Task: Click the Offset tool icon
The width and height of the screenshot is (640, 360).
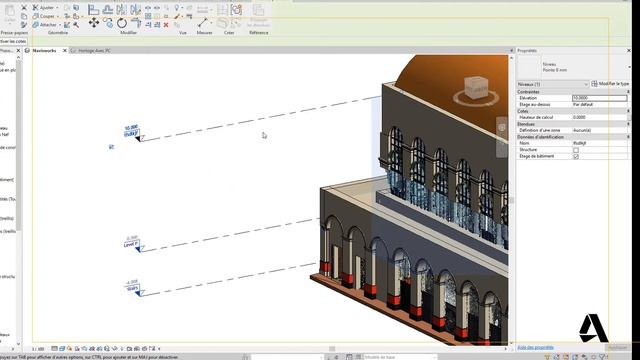Action: [108, 9]
